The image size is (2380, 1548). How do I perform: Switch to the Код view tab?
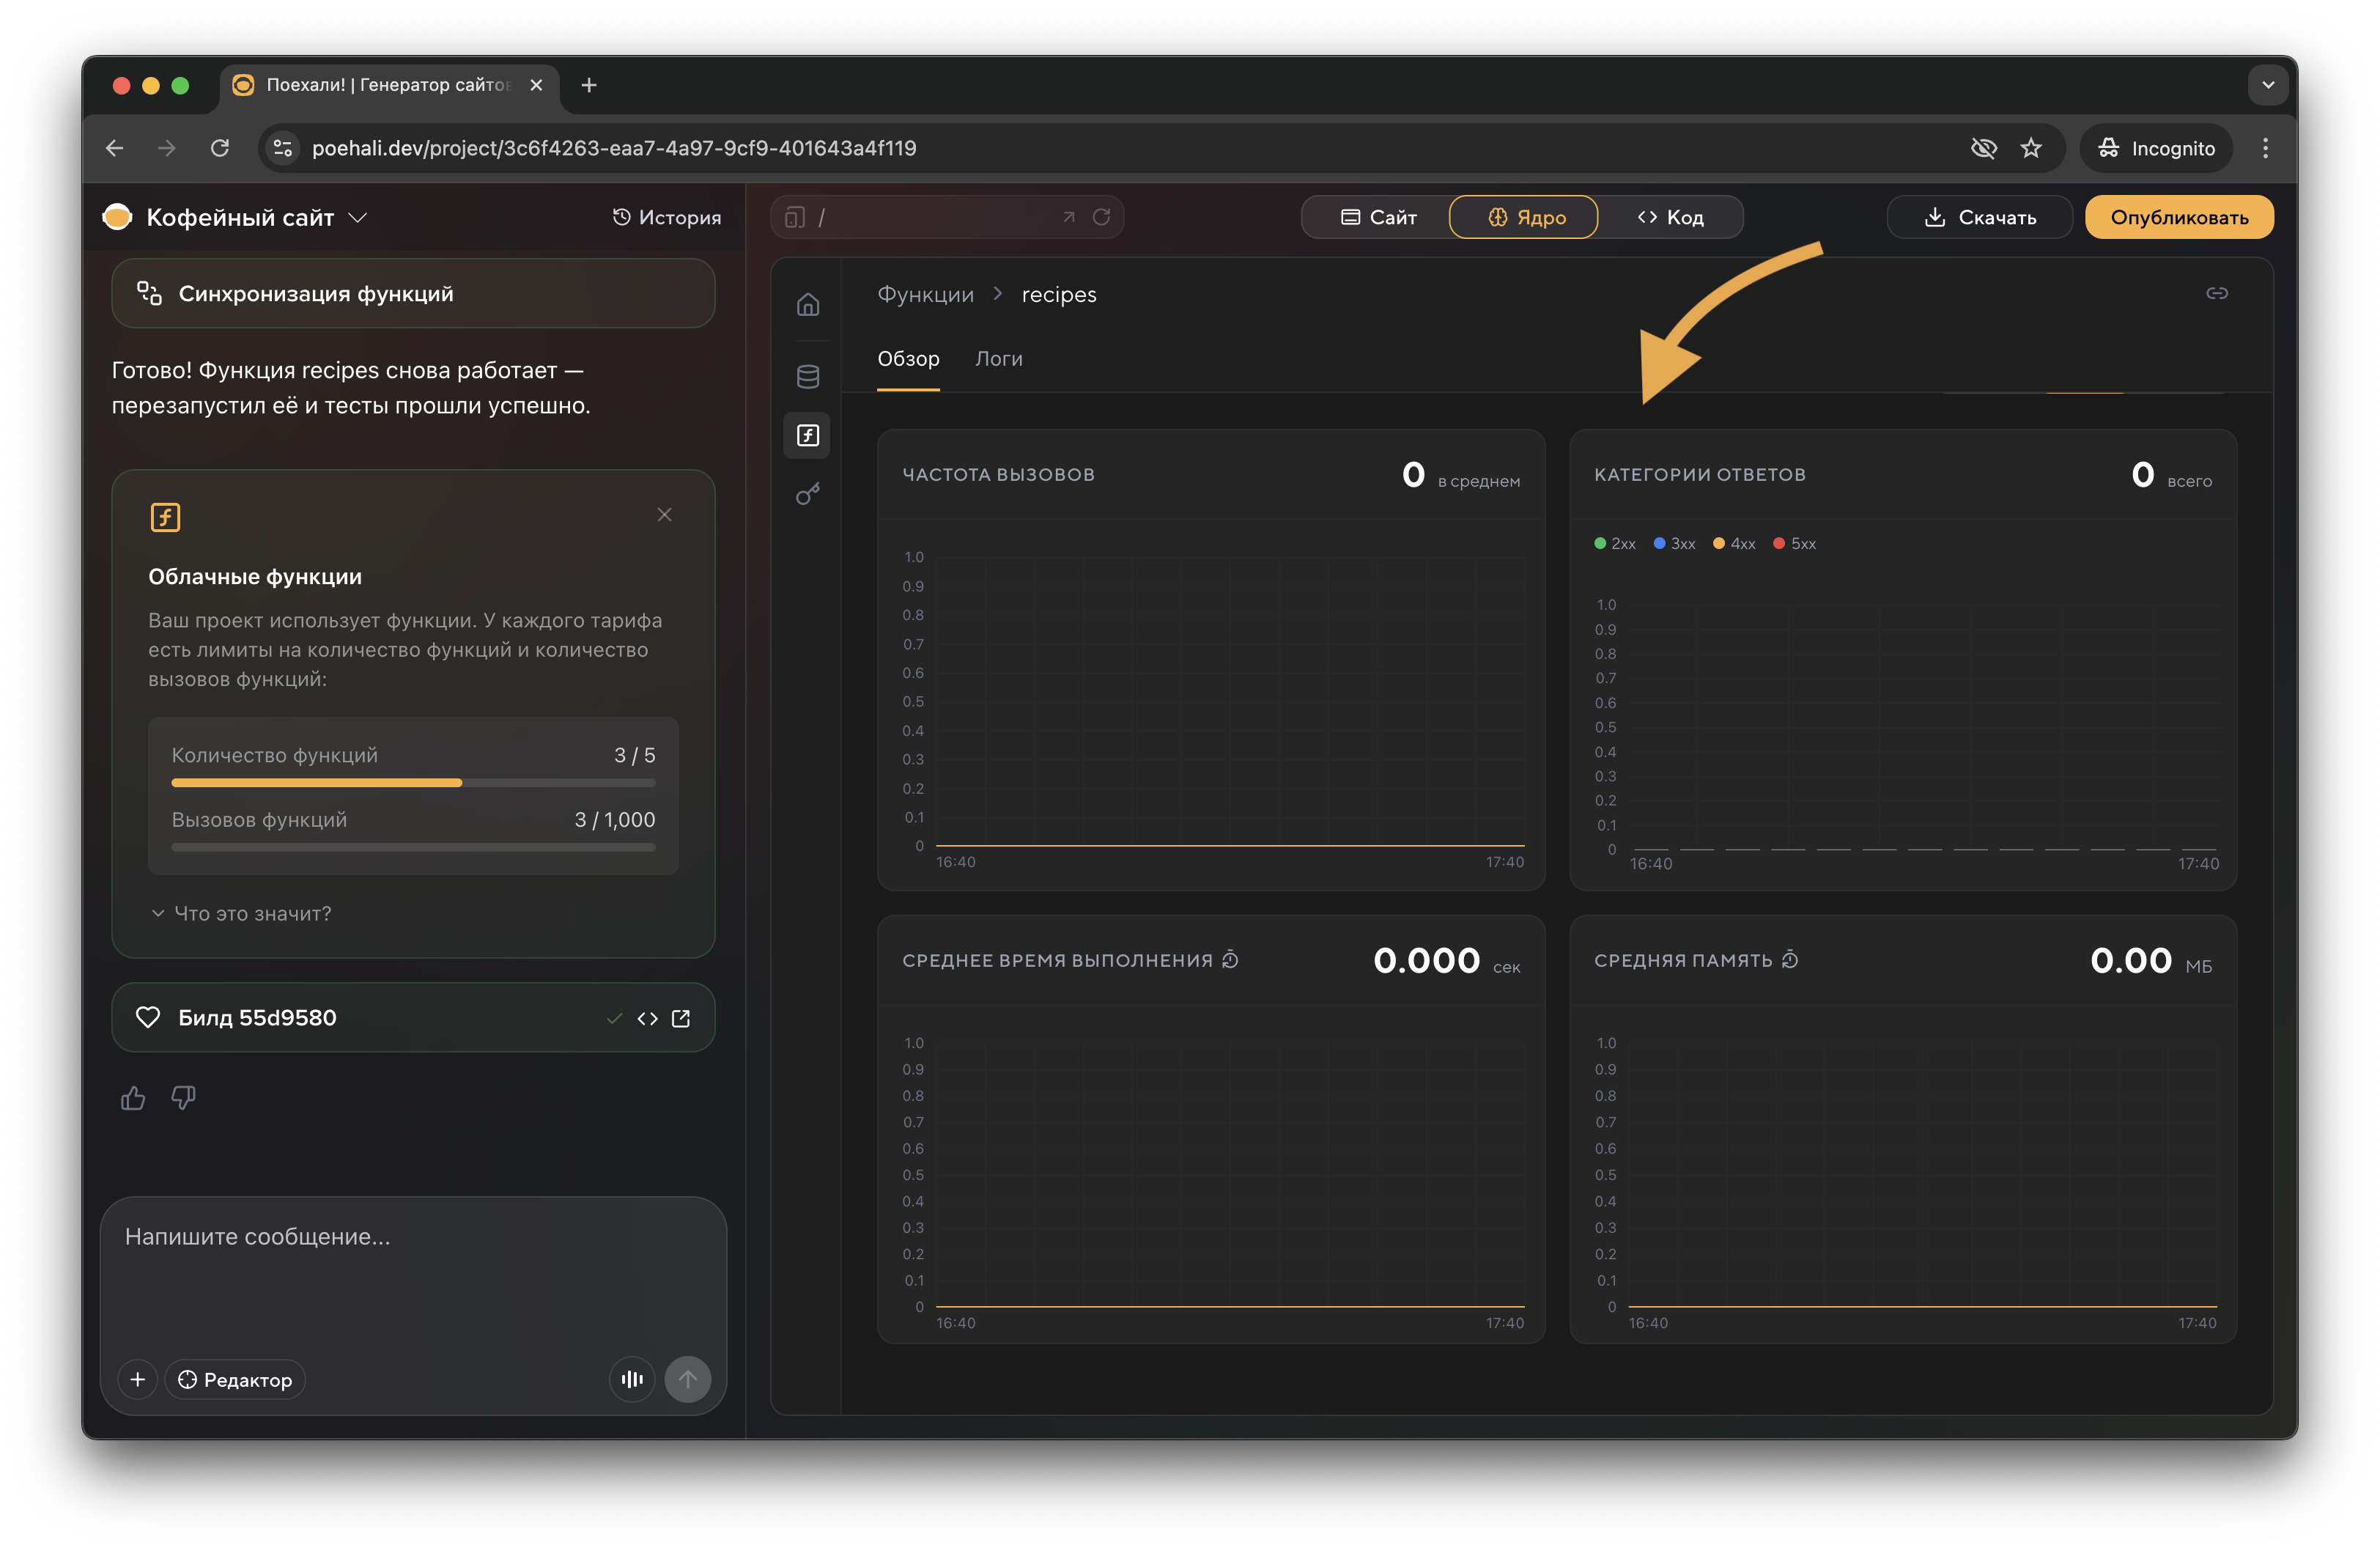coord(1670,217)
